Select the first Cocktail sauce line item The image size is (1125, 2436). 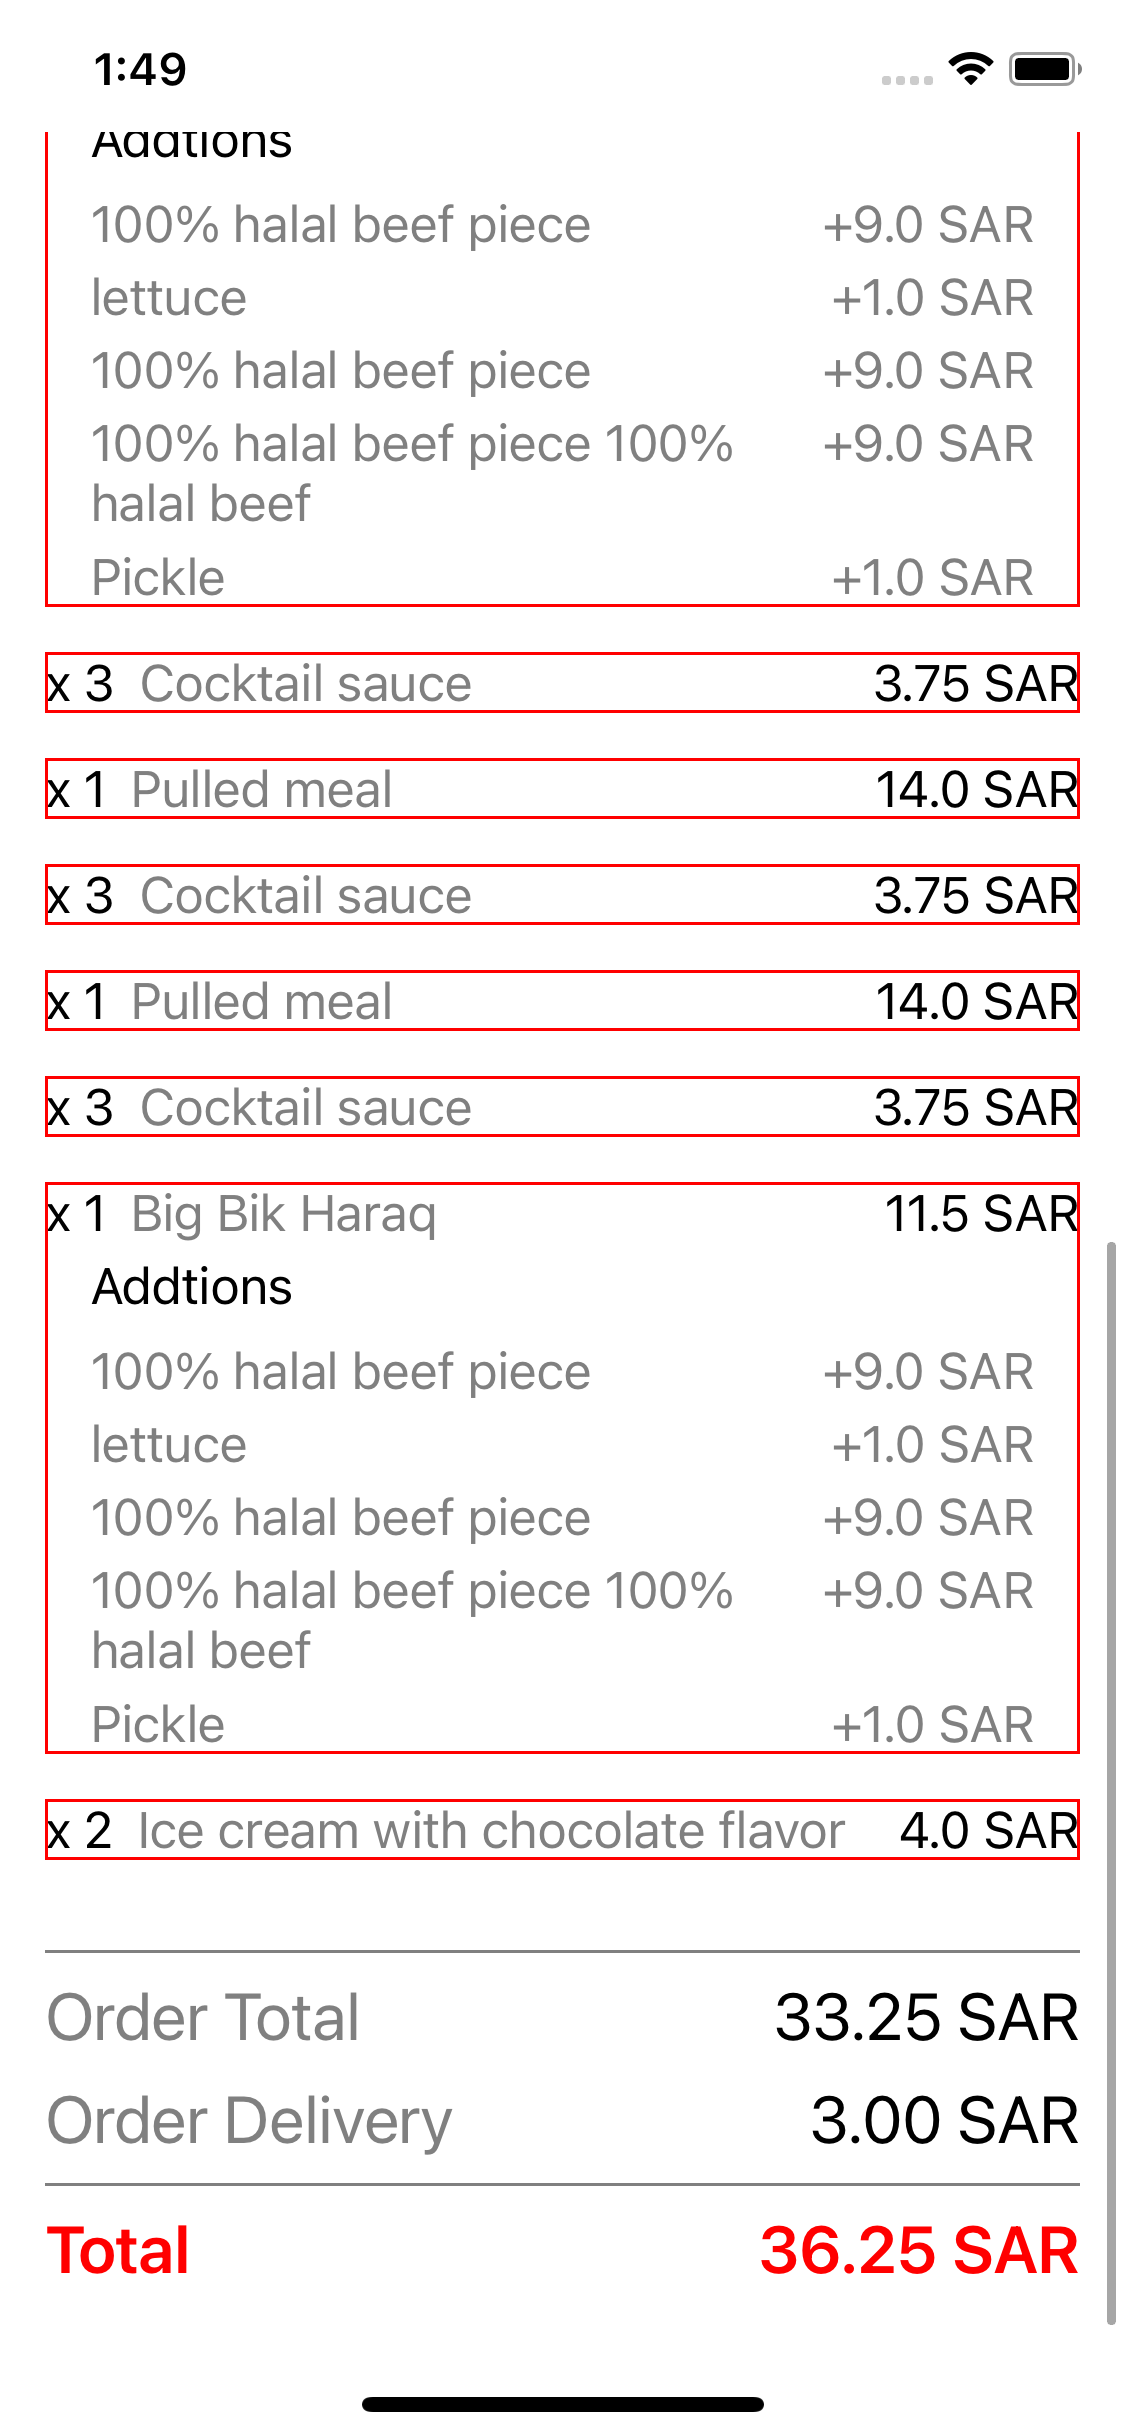click(560, 684)
